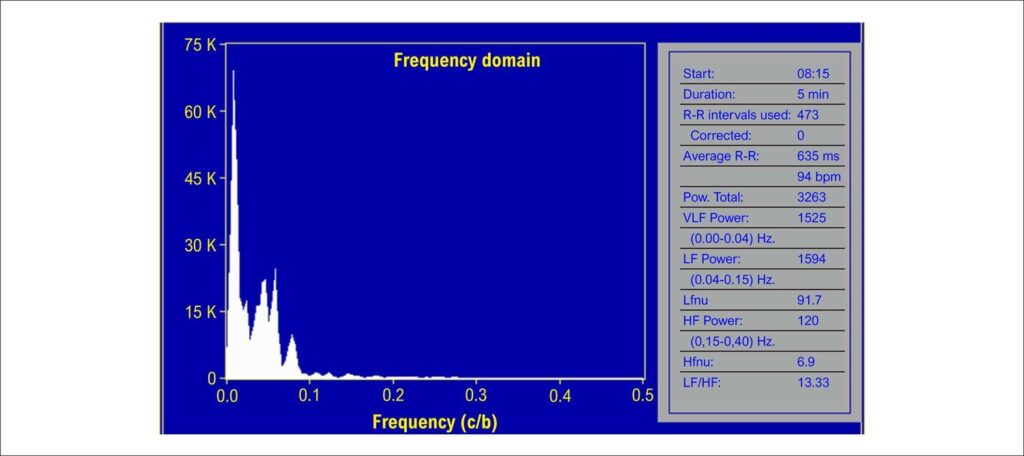Viewport: 1024px width, 456px height.
Task: Click the Start value 08:15
Action: (813, 74)
